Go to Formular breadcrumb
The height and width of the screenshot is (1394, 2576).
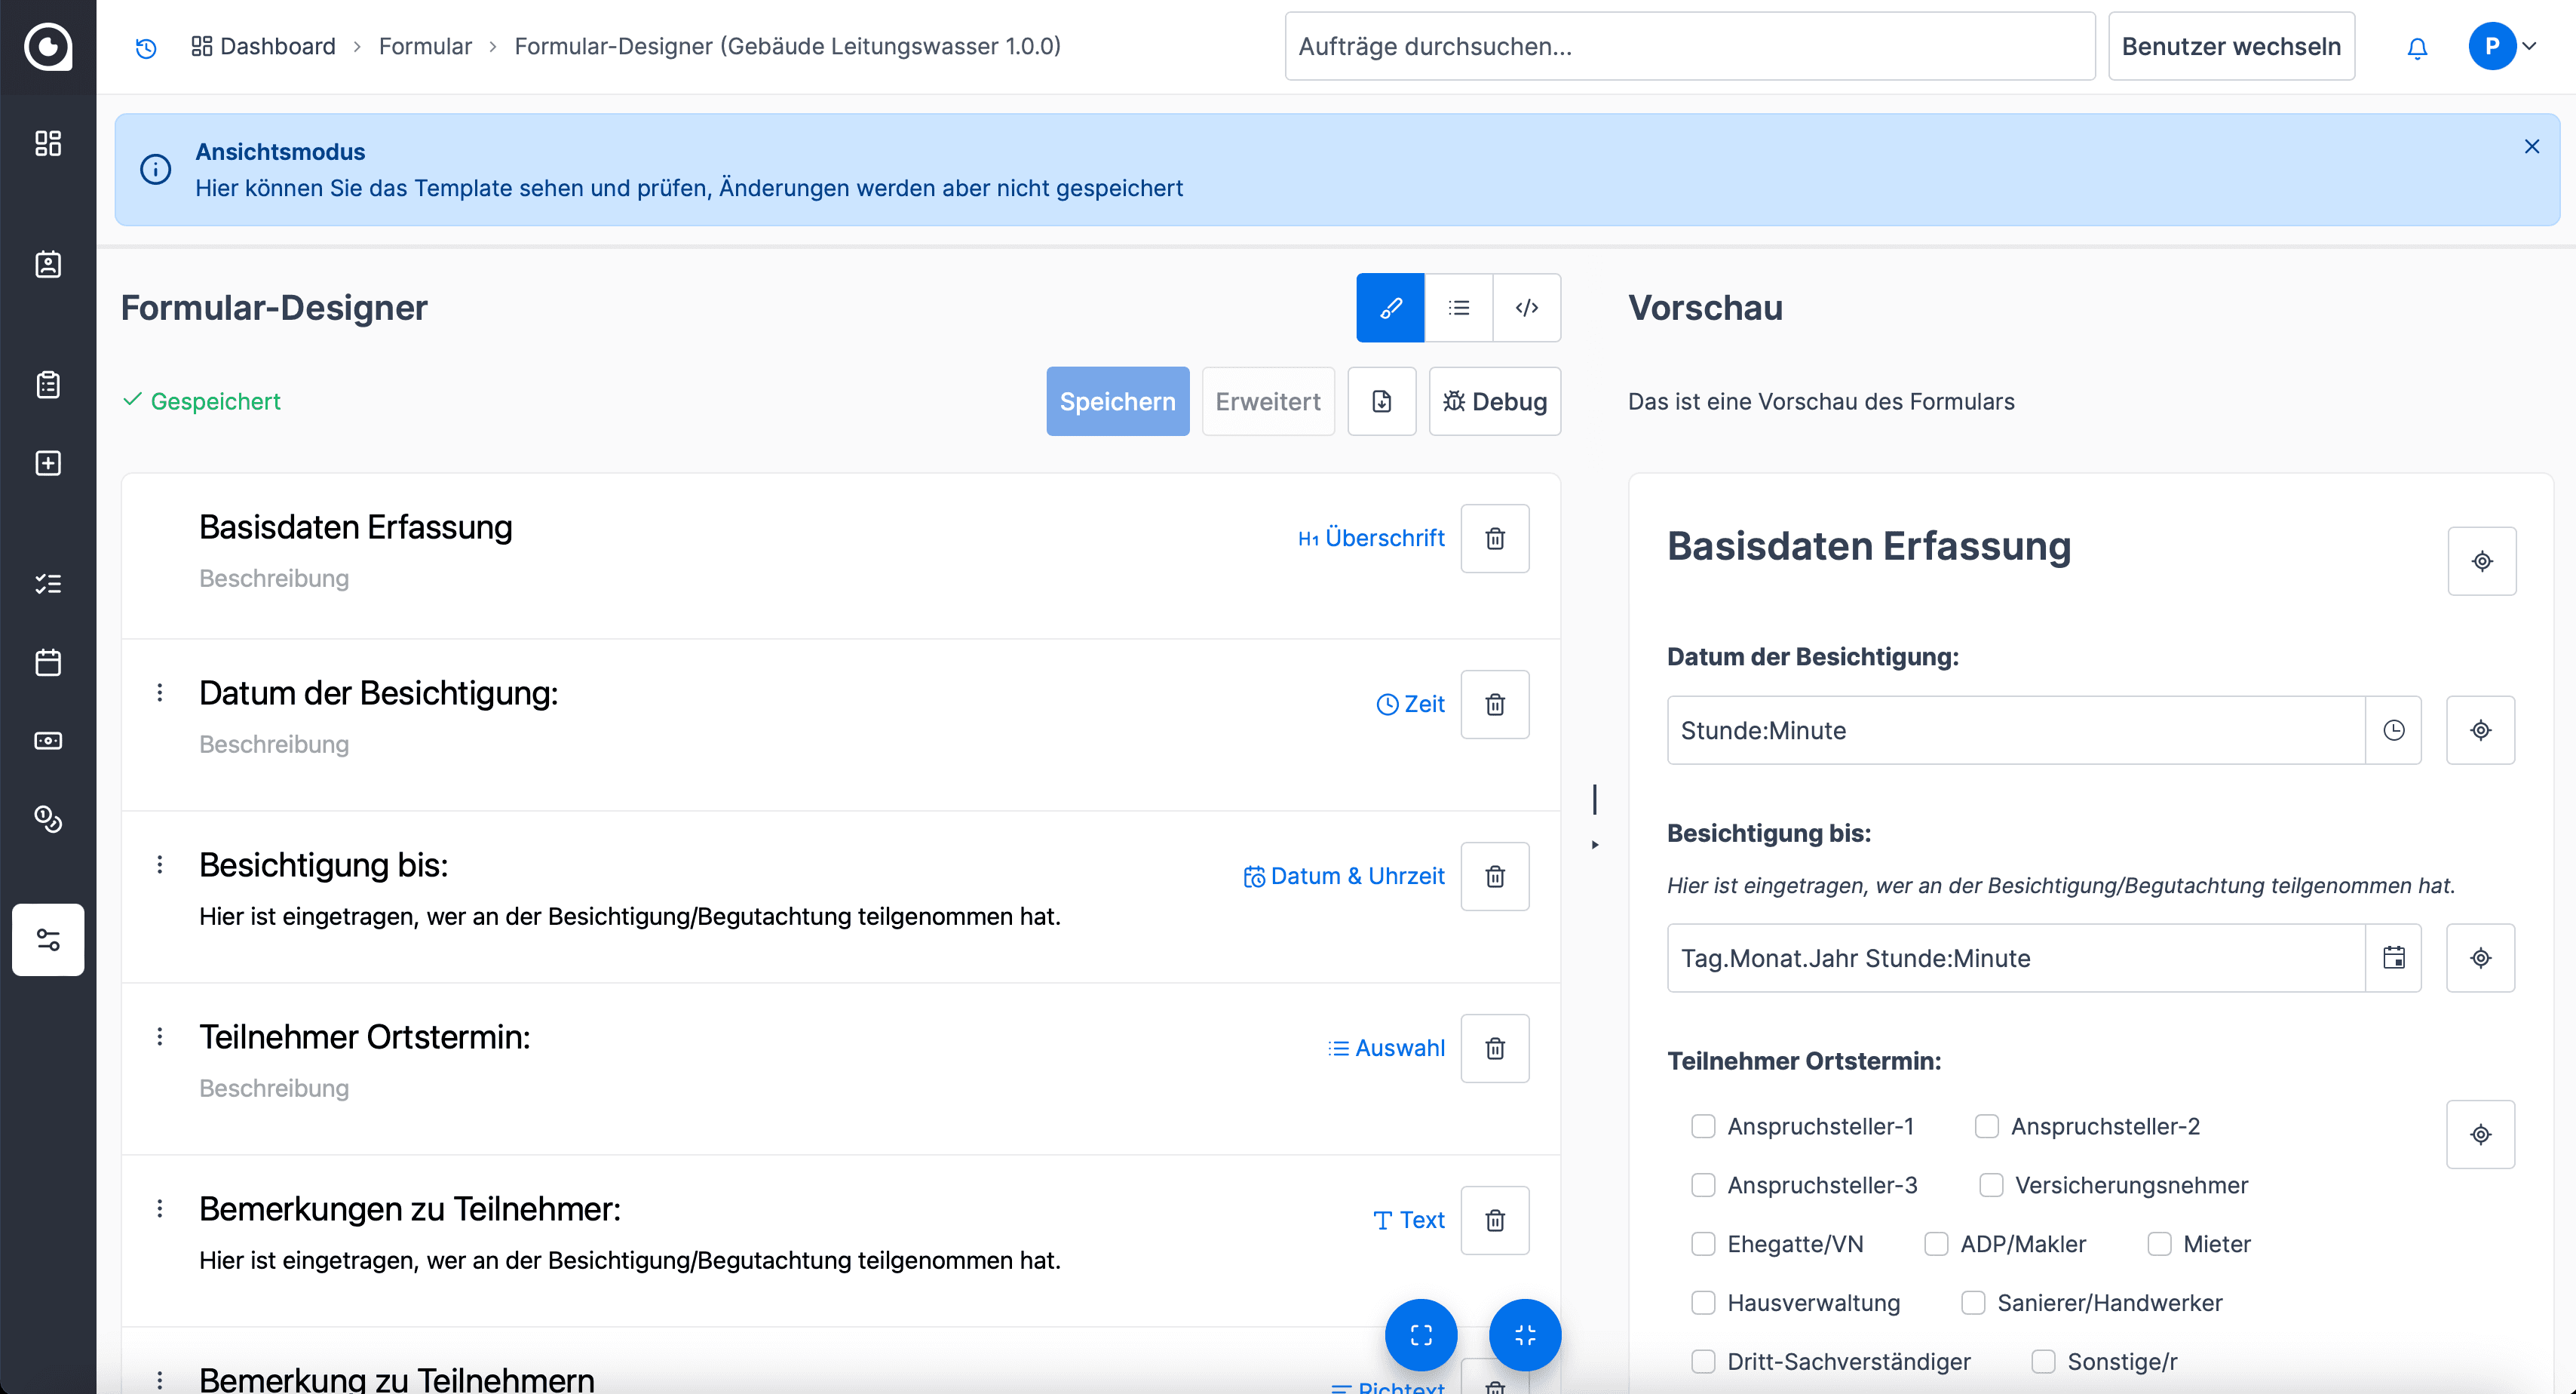424,46
